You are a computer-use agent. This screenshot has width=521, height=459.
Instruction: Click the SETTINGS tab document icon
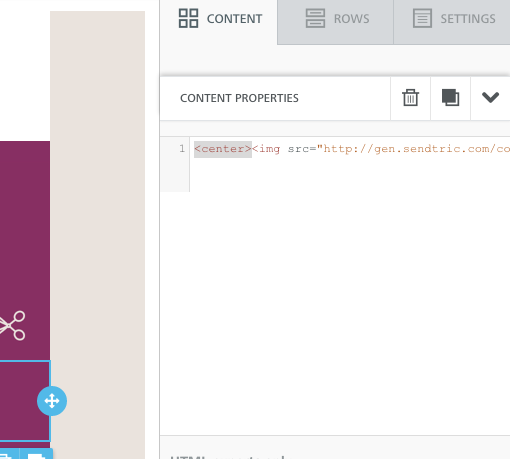click(422, 18)
